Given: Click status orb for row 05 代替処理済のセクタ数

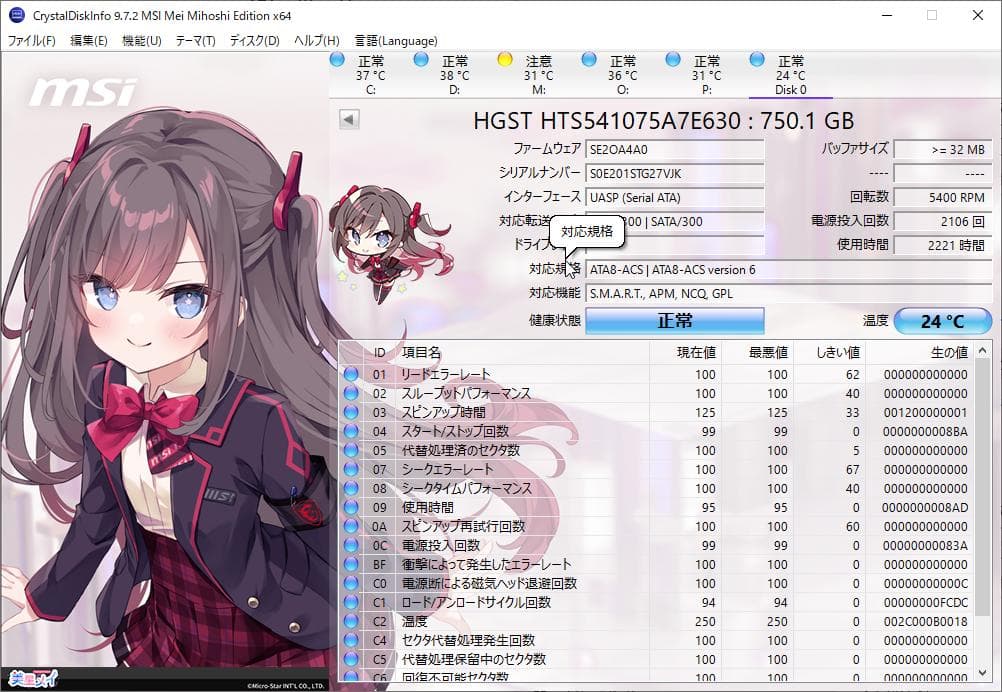Looking at the screenshot, I should (351, 450).
